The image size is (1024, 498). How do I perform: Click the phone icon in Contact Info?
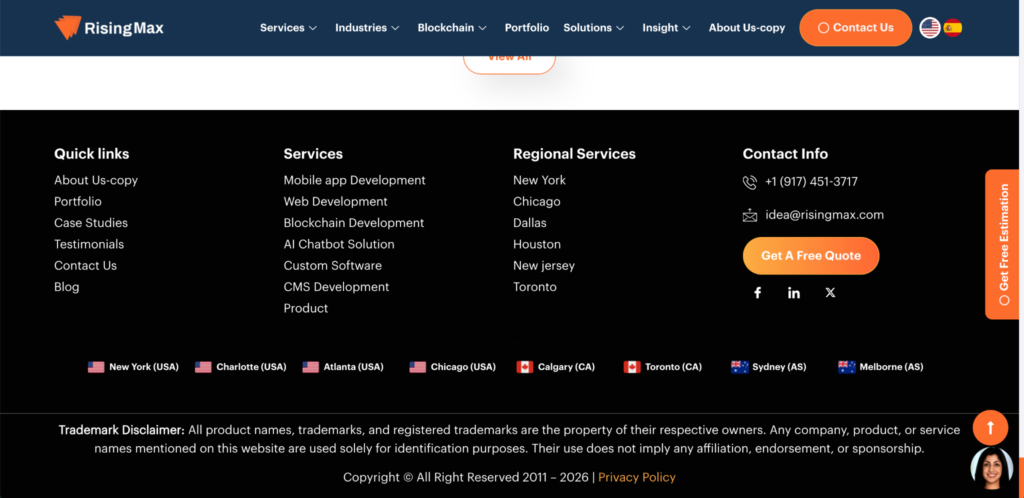[x=750, y=182]
